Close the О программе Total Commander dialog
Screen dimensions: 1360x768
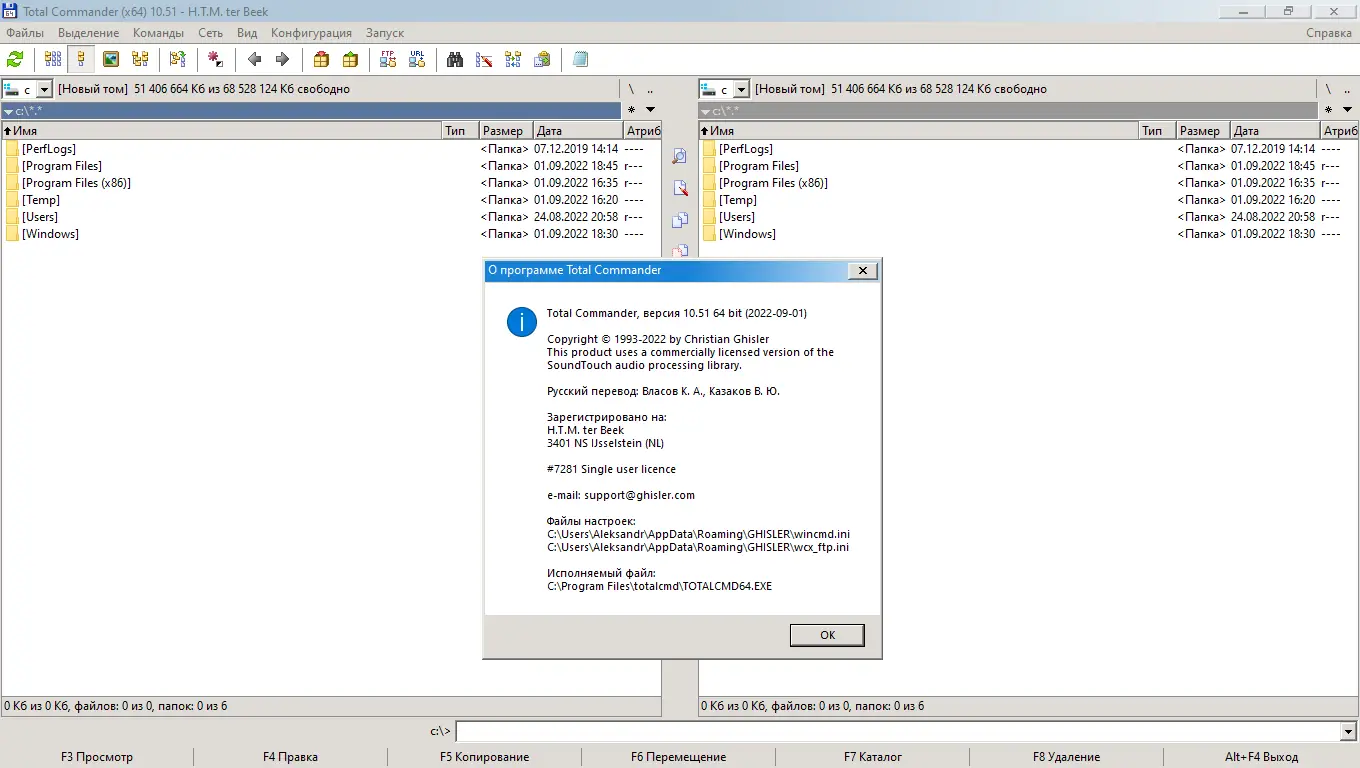point(863,270)
